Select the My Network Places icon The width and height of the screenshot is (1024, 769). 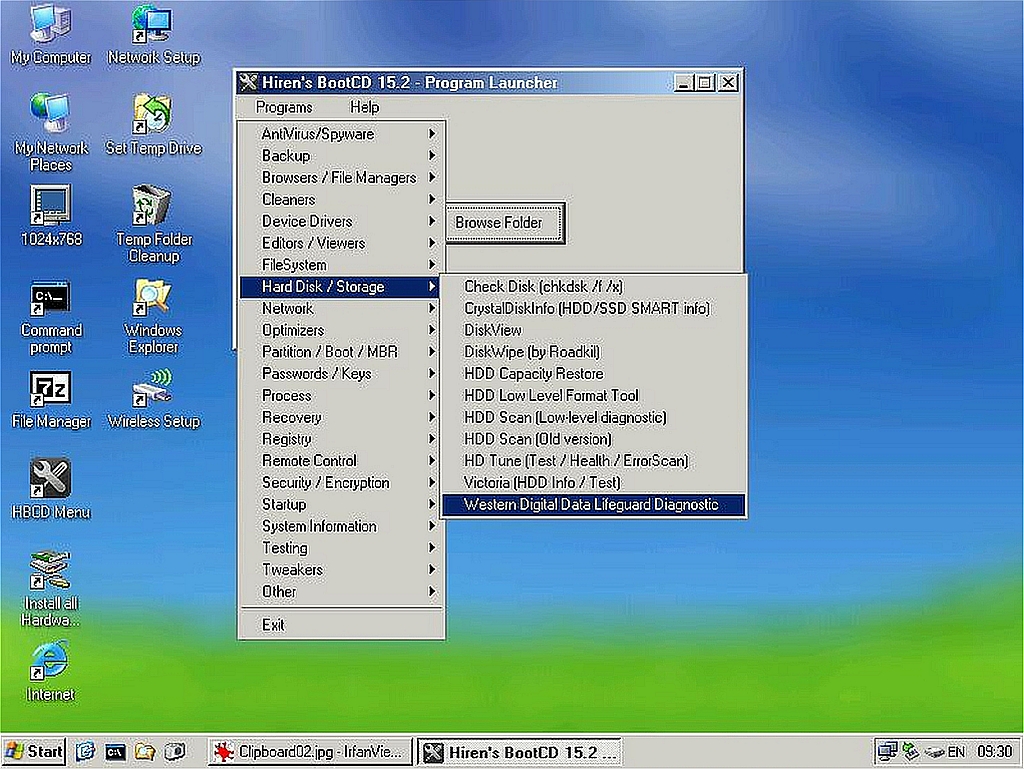51,133
